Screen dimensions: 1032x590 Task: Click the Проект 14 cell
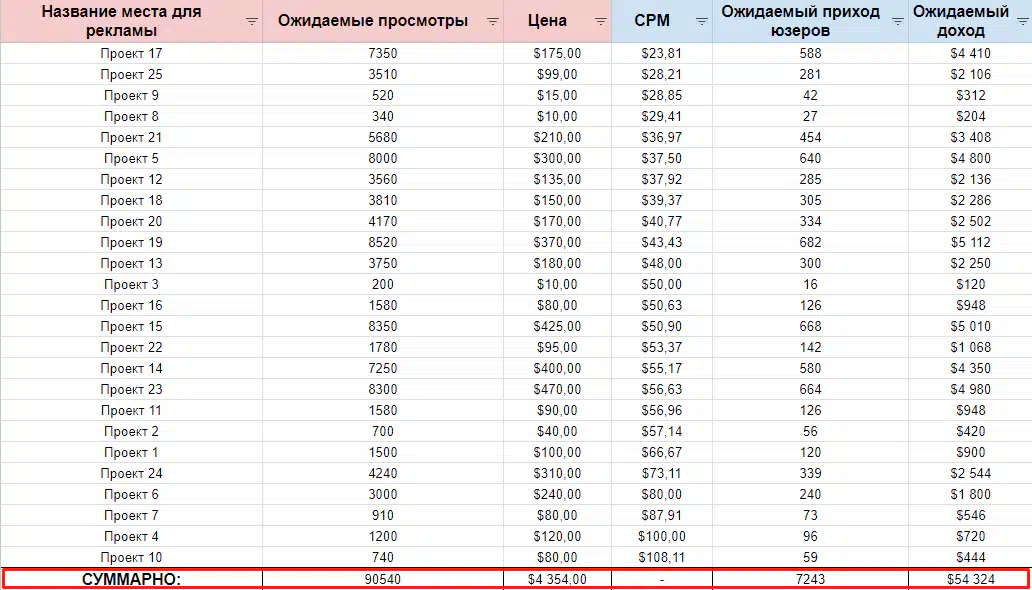pos(132,368)
